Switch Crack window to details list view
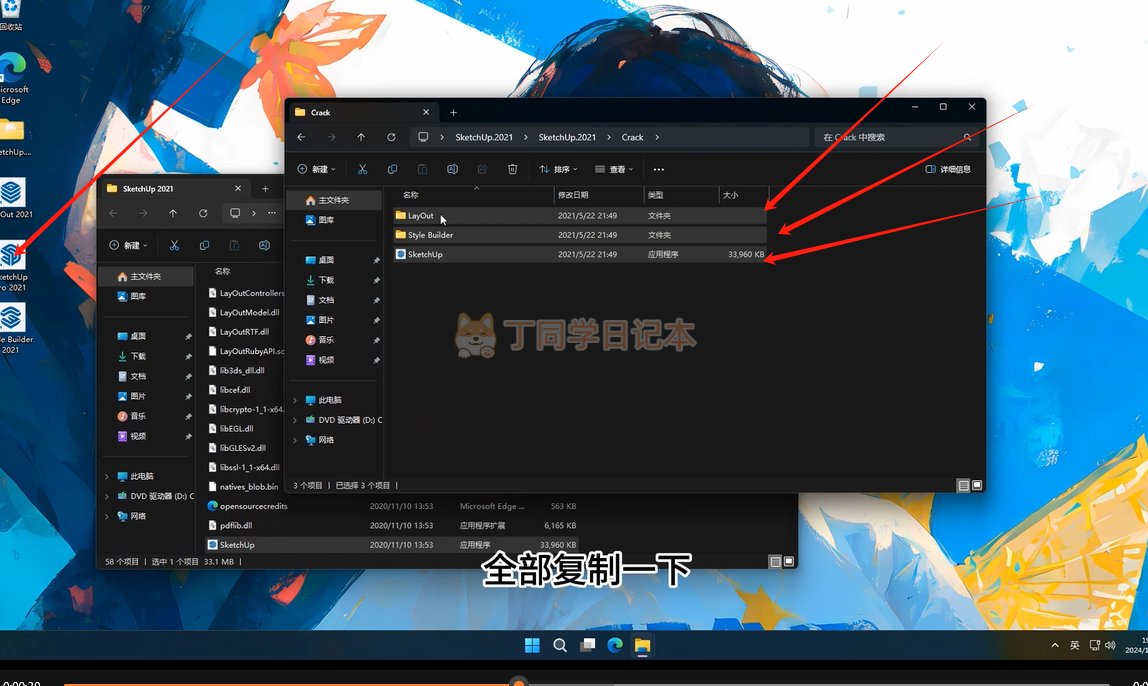1148x686 pixels. 963,485
